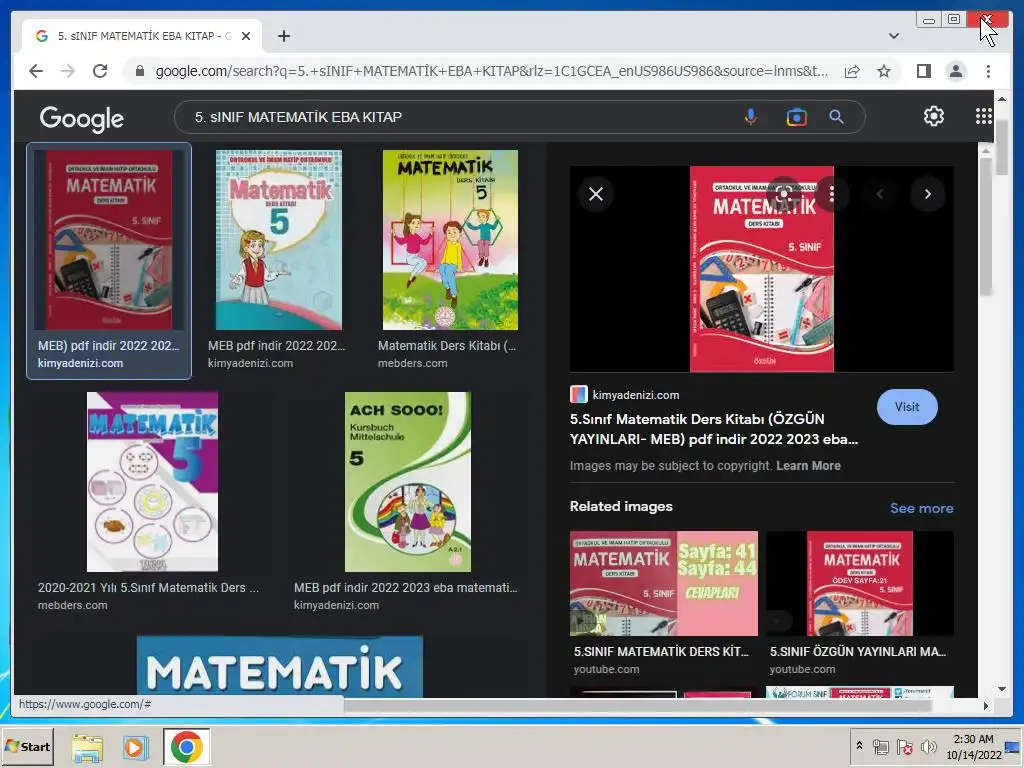Image resolution: width=1024 pixels, height=768 pixels.
Task: Open 2020-2021 Yılı 5.Sınıf Matematik caption
Action: point(148,588)
